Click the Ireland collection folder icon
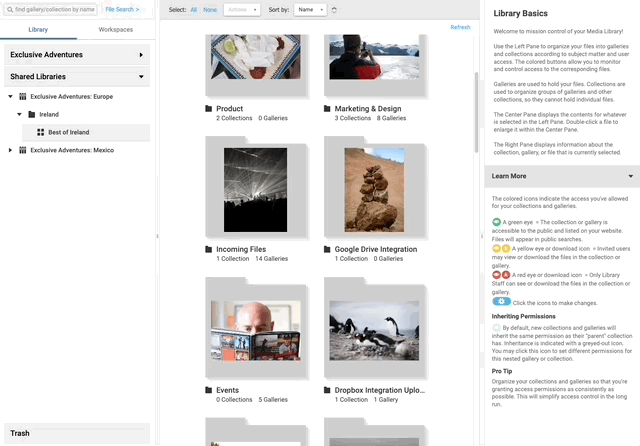 [31, 115]
